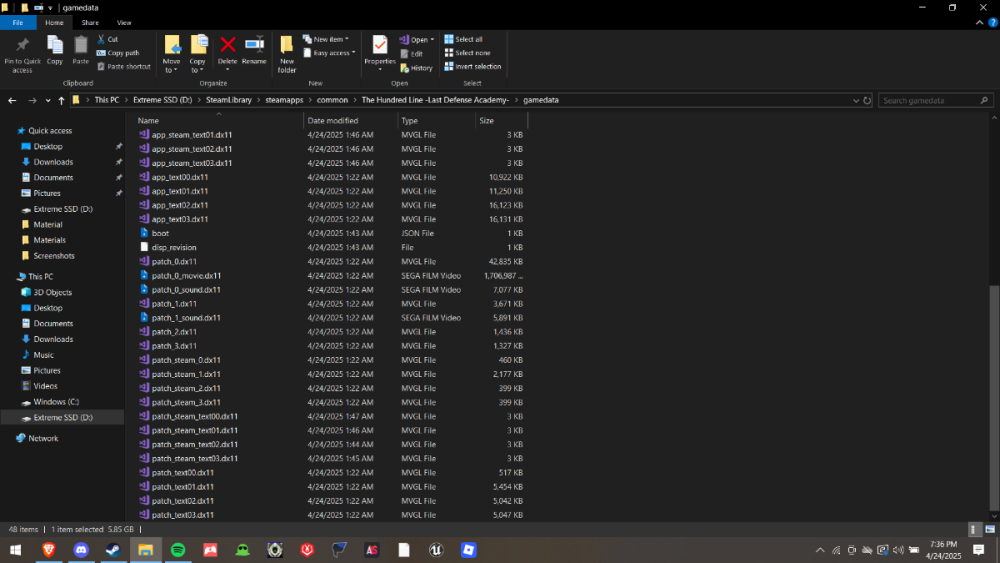Refresh the gamedata folder view
The width and height of the screenshot is (1000, 563).
click(867, 100)
